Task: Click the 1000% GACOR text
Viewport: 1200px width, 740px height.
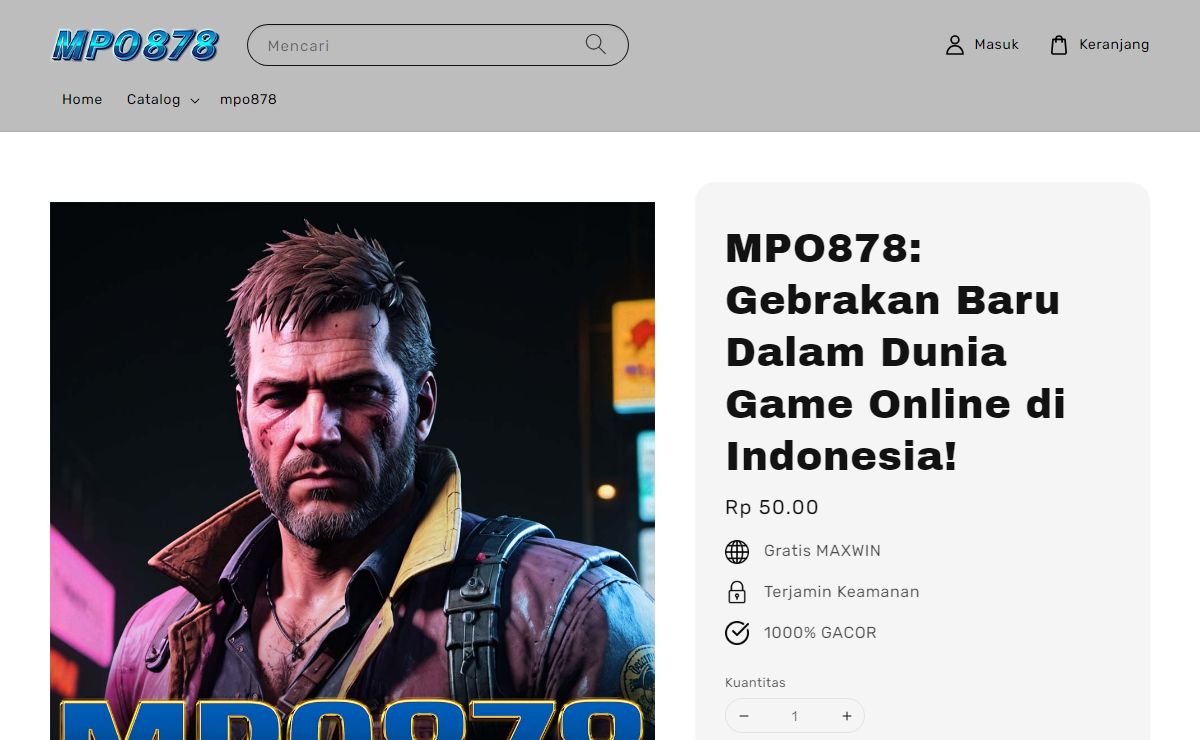Action: pos(820,633)
